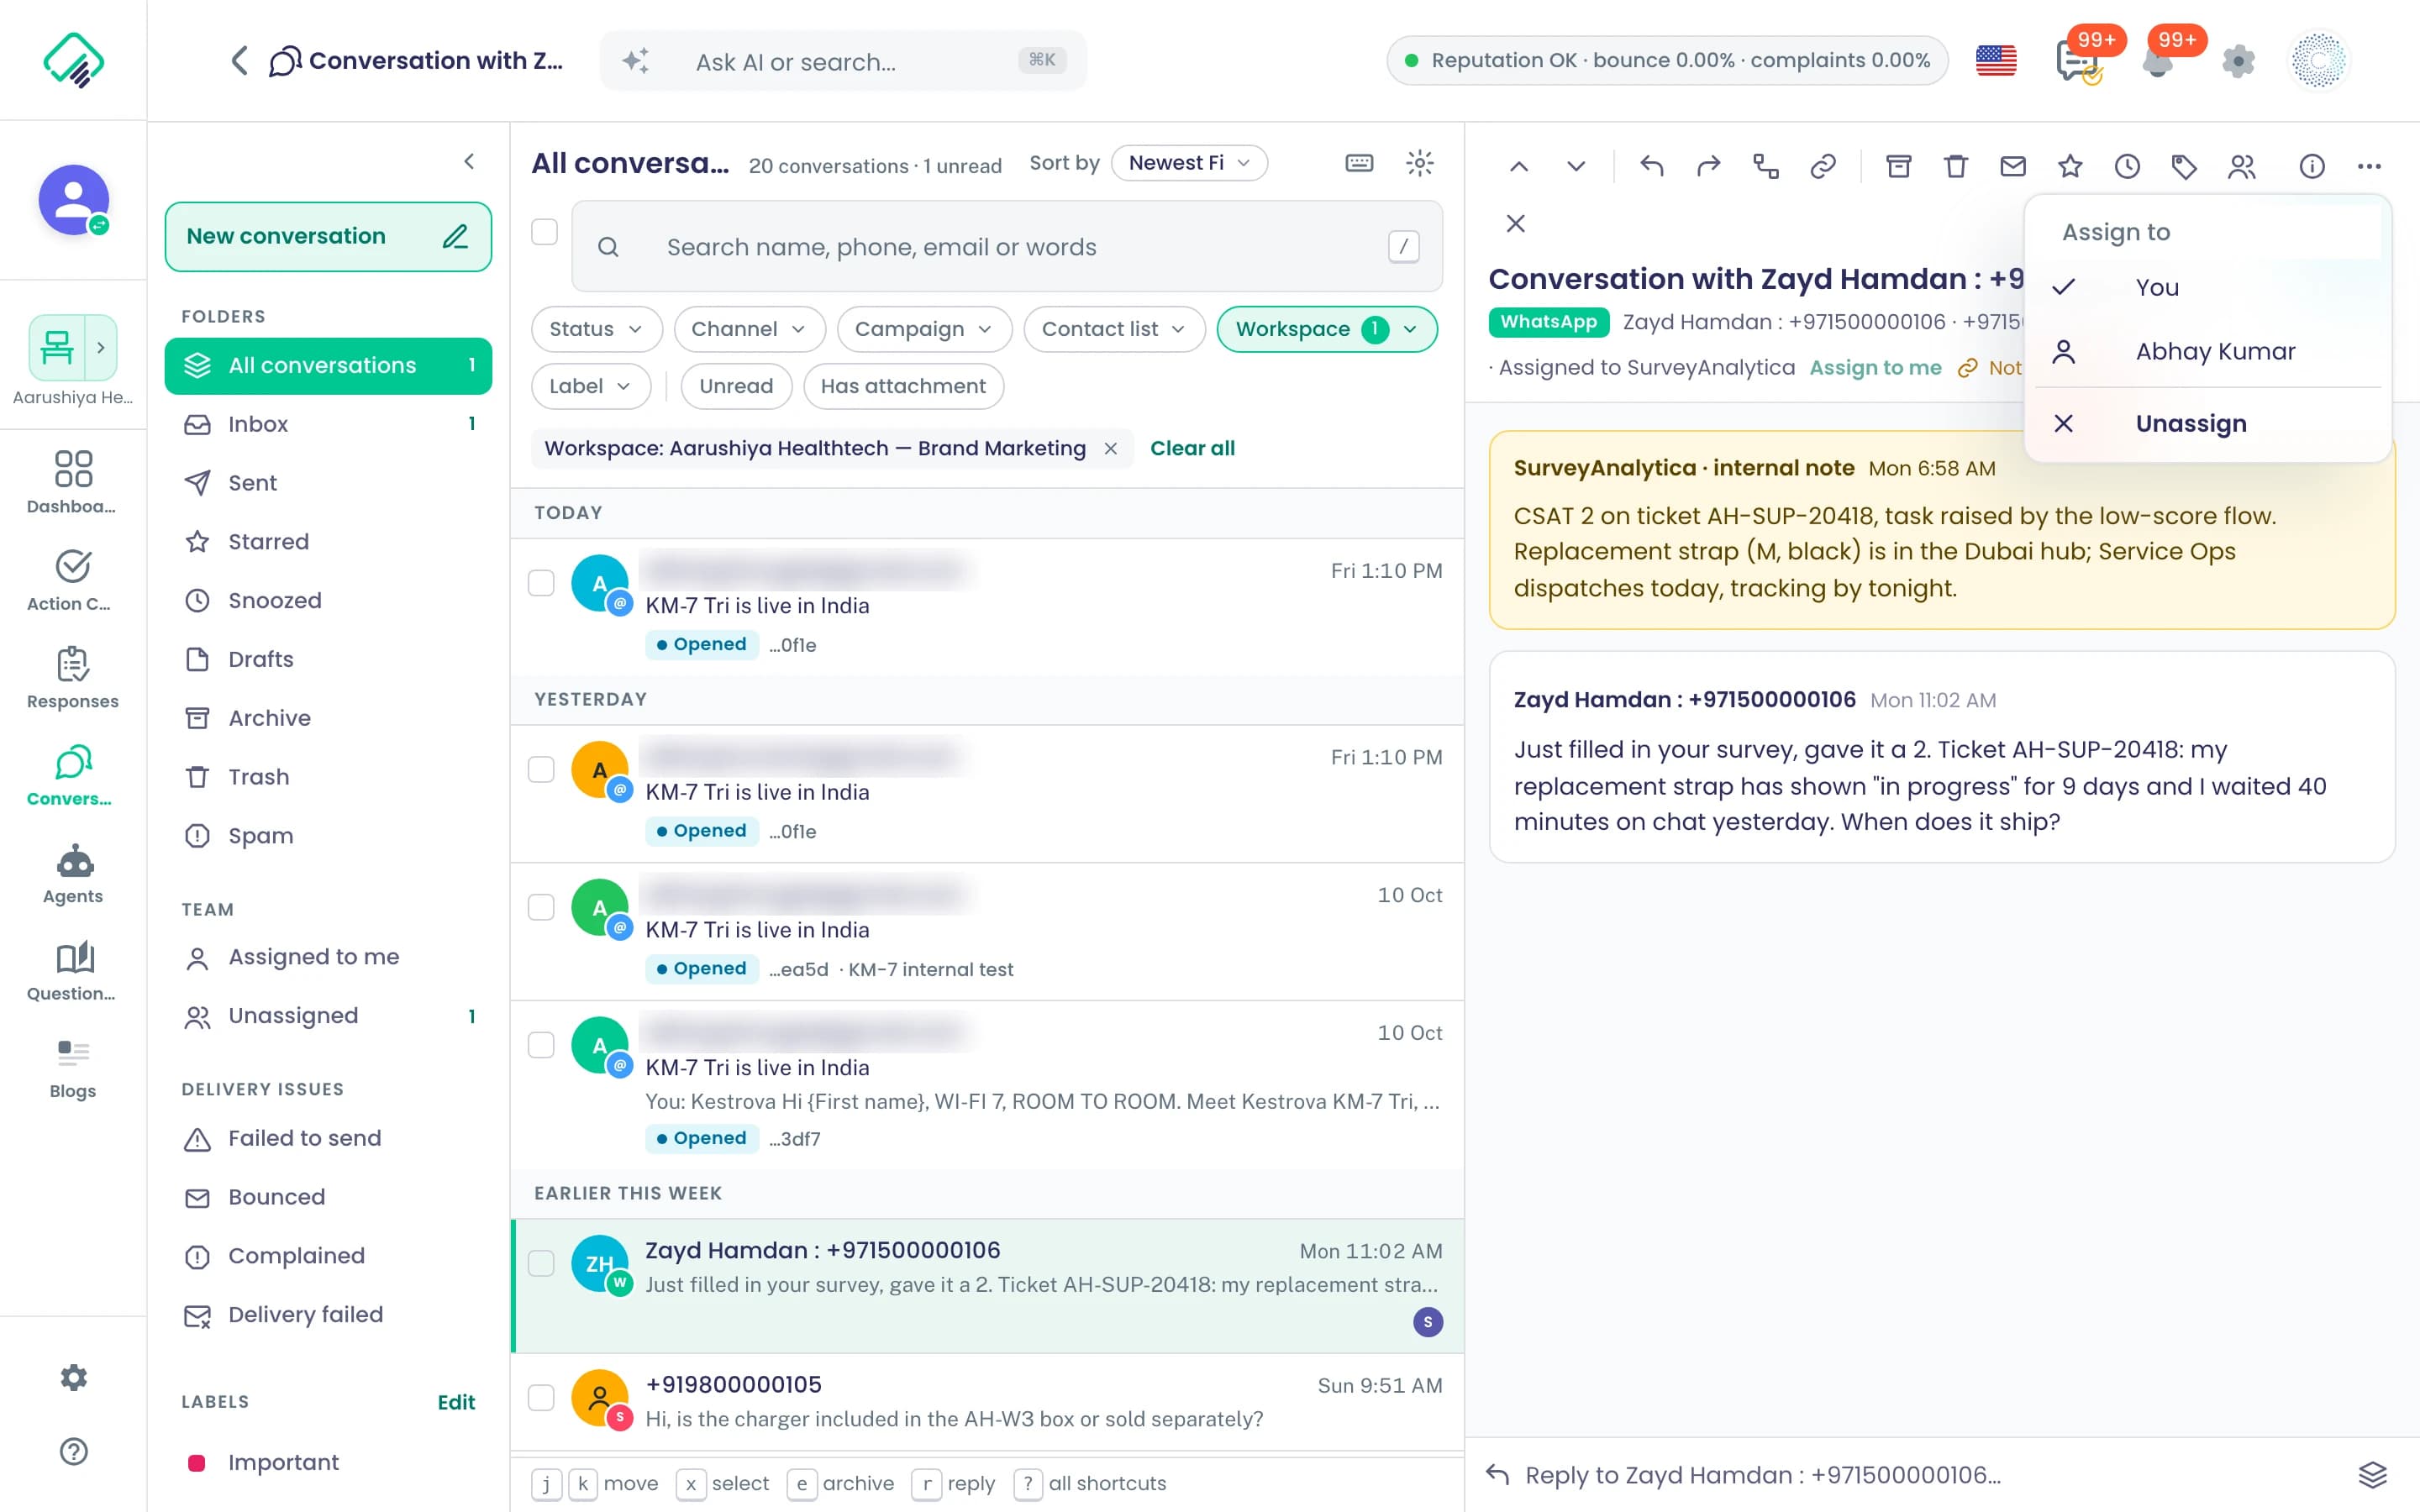Archive the conversation via toolbar icon
The width and height of the screenshot is (2420, 1512).
[1898, 166]
